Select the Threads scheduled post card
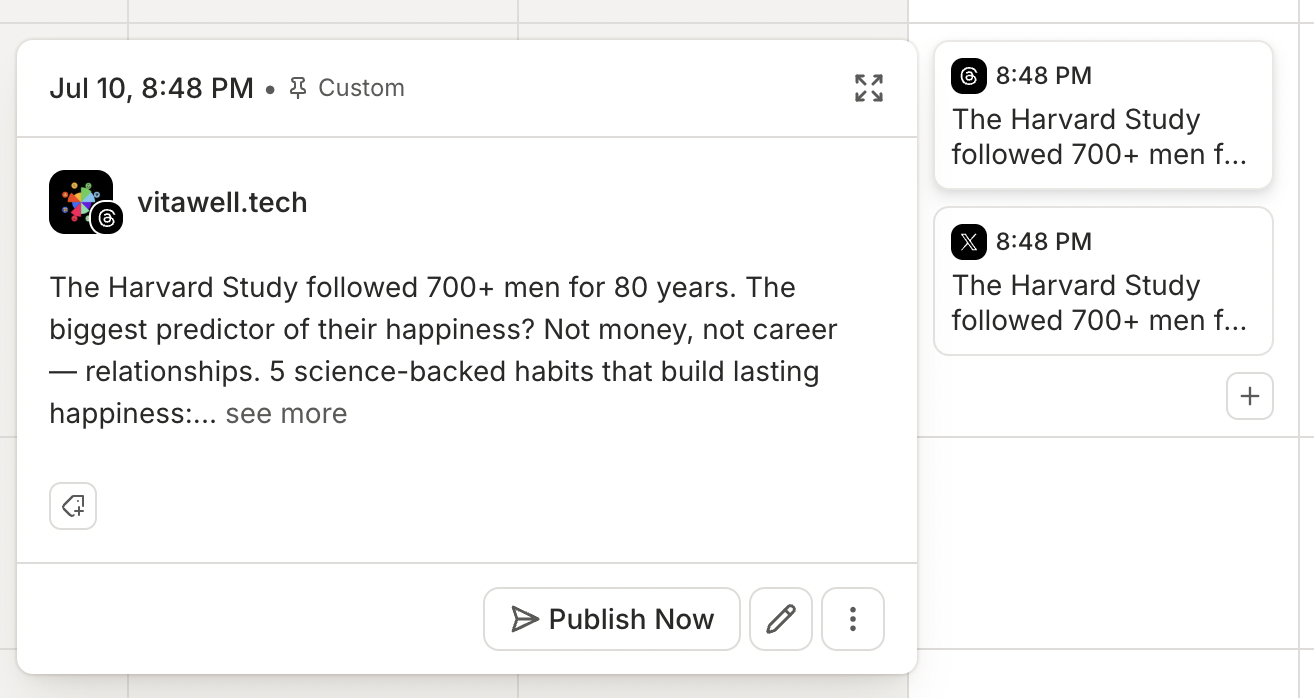Viewport: 1314px width, 698px height. point(1103,114)
